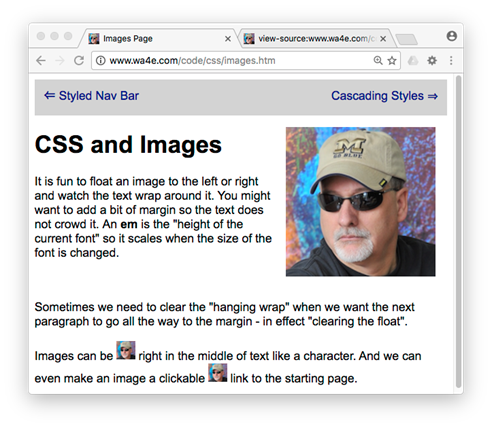492x428 pixels.
Task: Open a new tab with the new tab button
Action: coord(407,39)
